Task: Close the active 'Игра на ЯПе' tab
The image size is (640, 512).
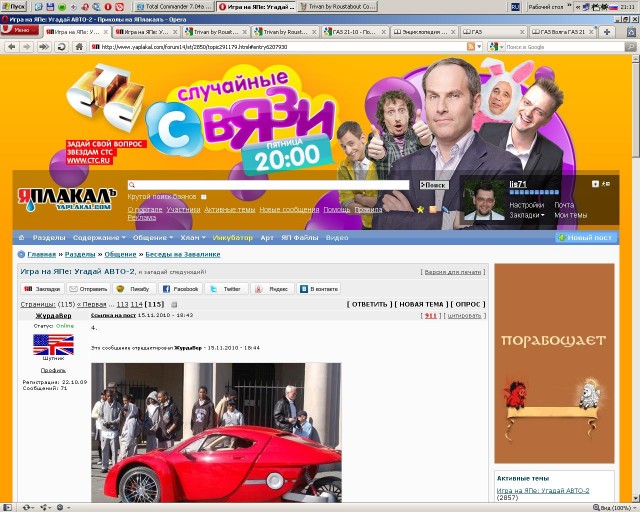Action: click(x=106, y=32)
